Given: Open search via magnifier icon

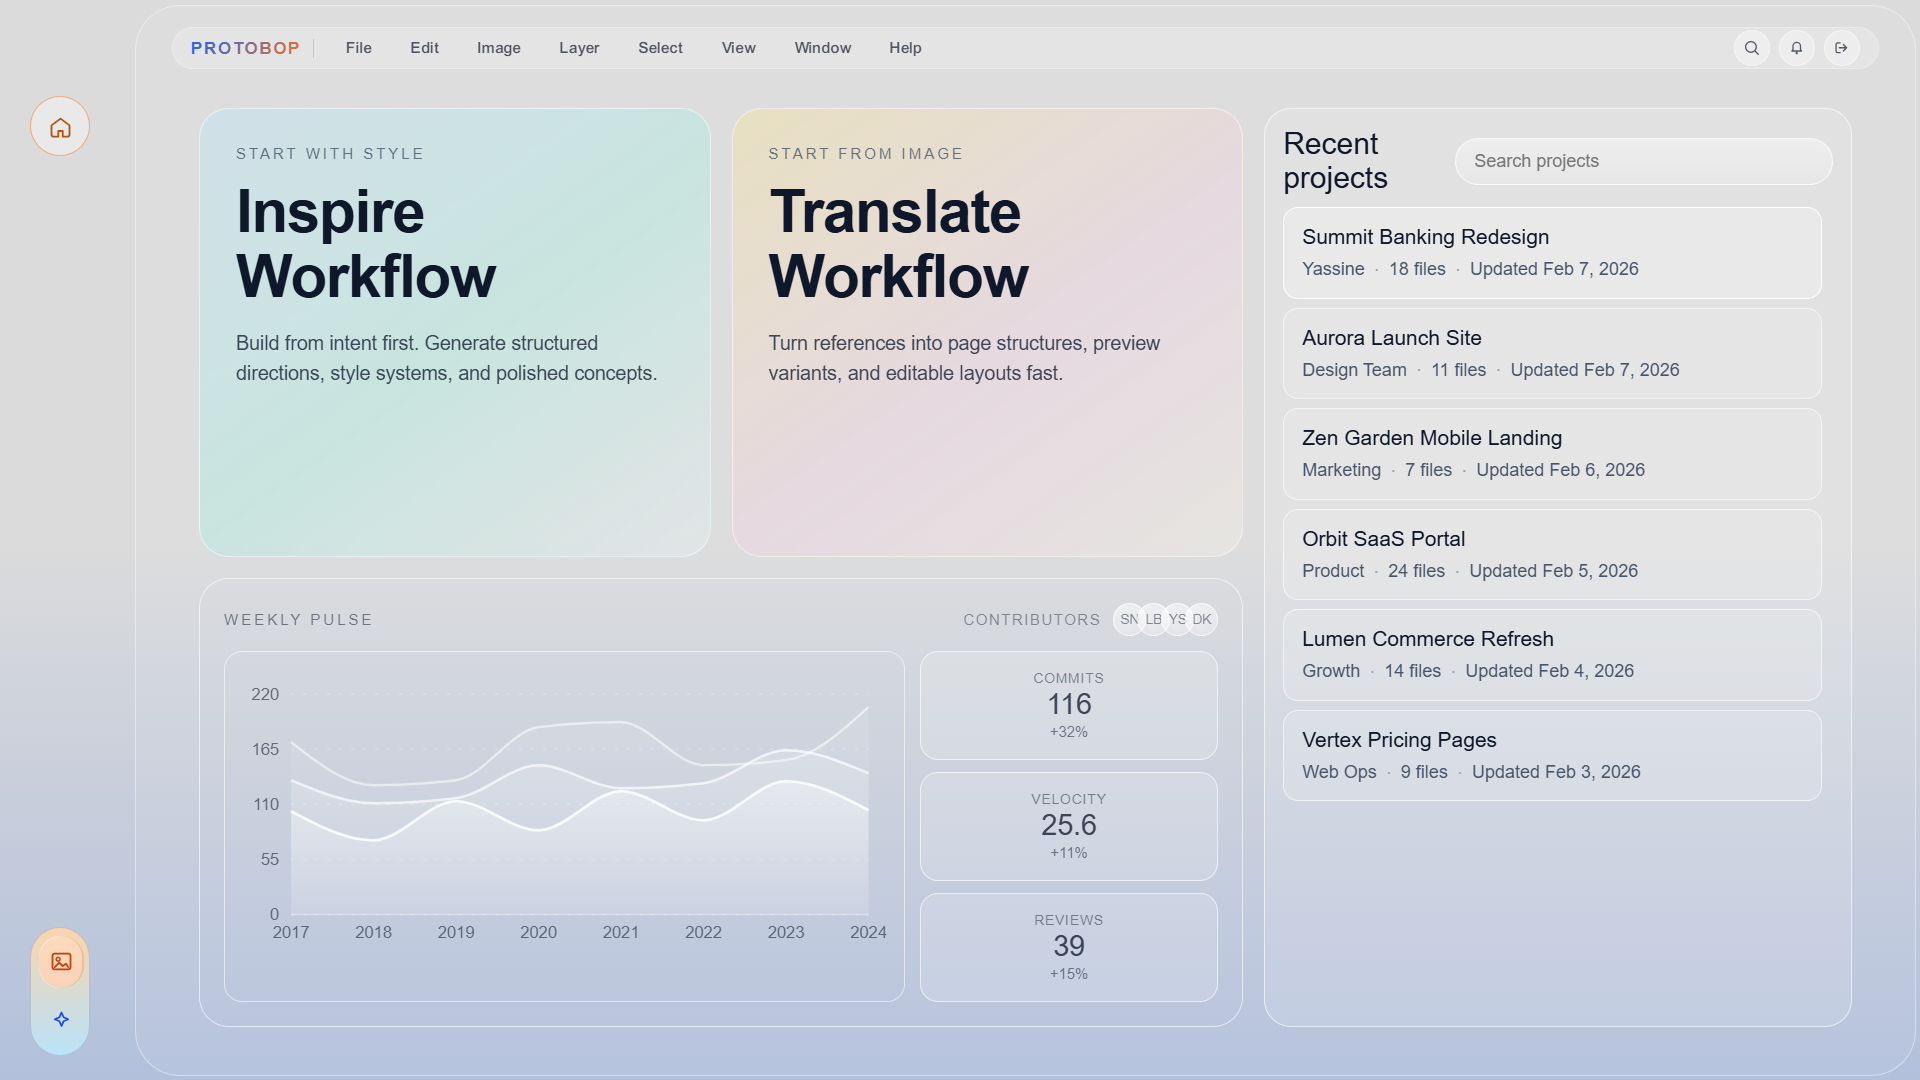Looking at the screenshot, I should (x=1752, y=48).
